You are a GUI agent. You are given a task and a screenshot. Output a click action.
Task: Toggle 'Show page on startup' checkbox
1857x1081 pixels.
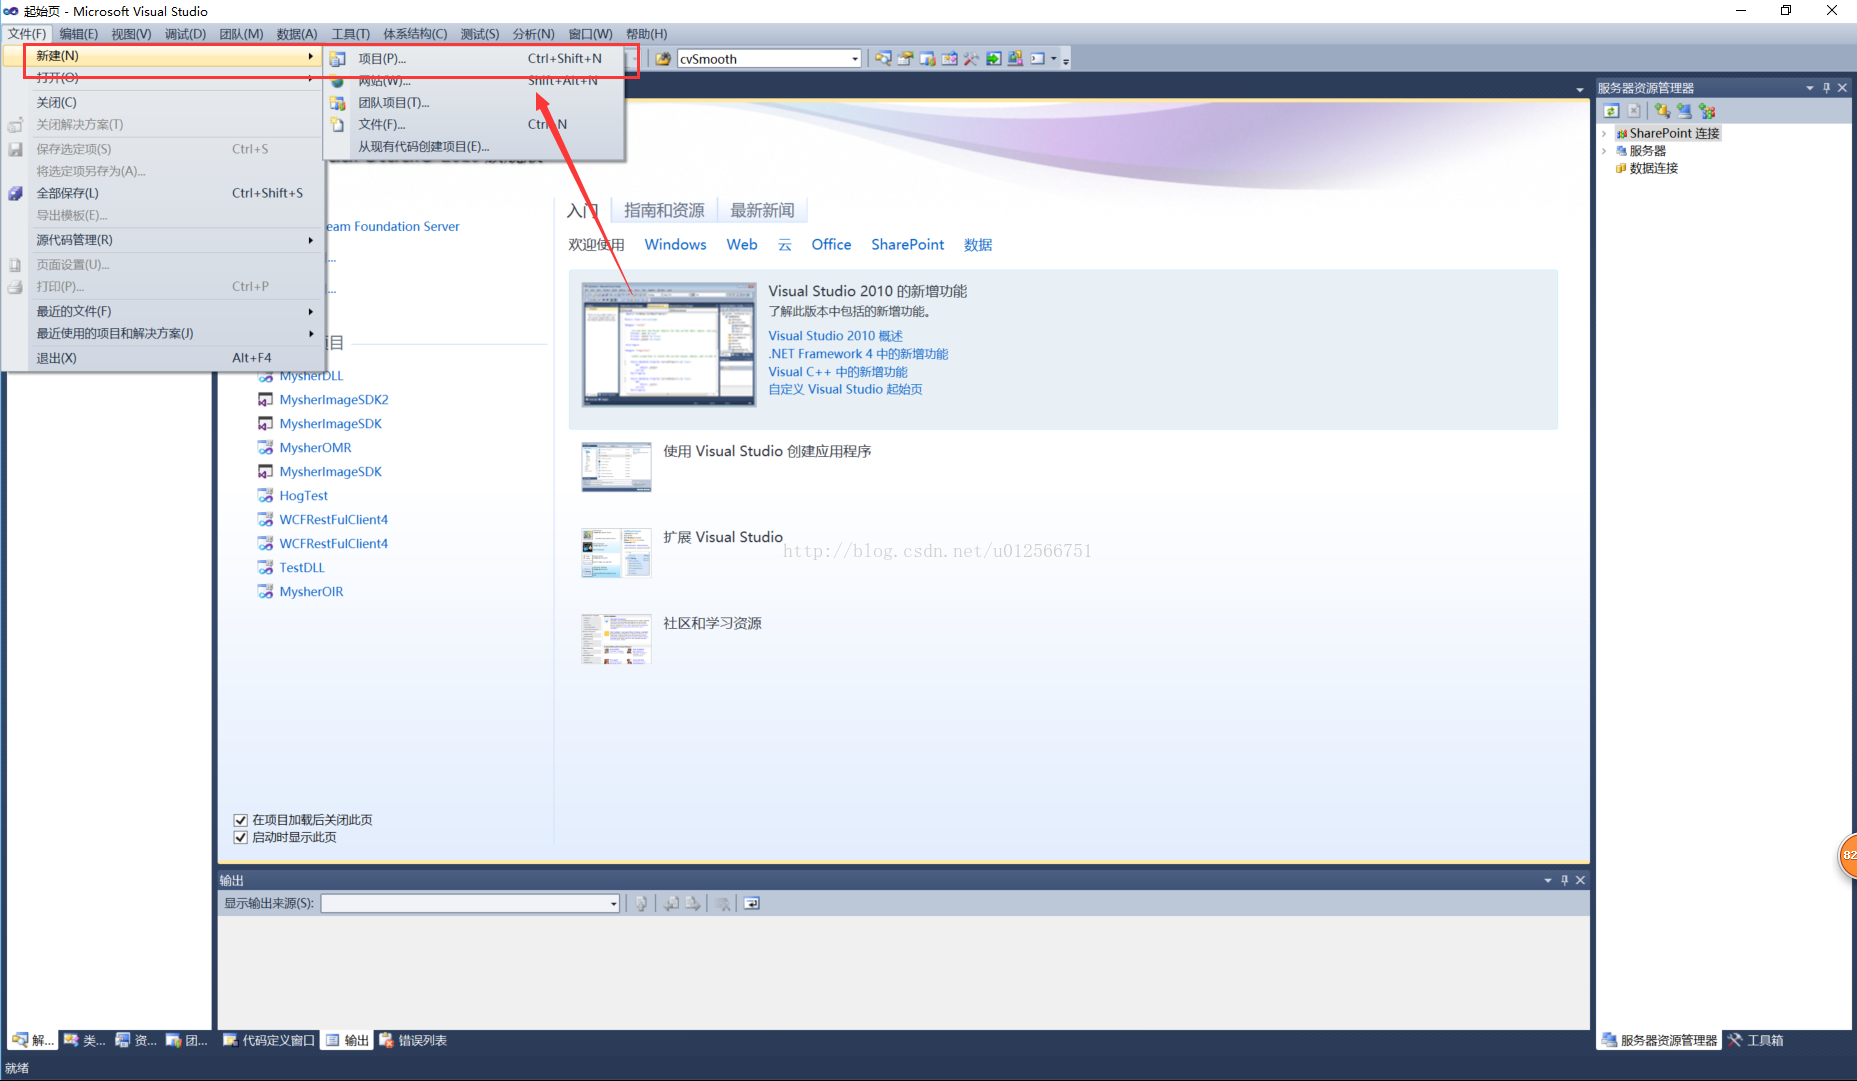pos(240,838)
